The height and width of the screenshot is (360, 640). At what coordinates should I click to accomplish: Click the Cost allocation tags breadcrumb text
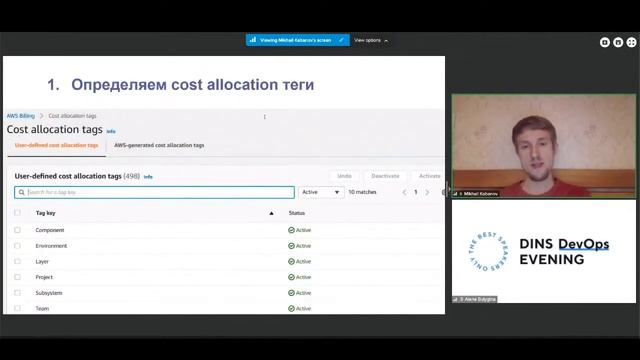pos(72,116)
